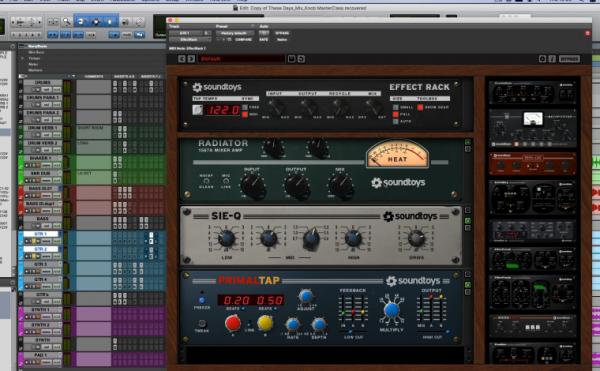Select the Grabber hand tool
This screenshot has height=371, width=600.
pos(110,22)
